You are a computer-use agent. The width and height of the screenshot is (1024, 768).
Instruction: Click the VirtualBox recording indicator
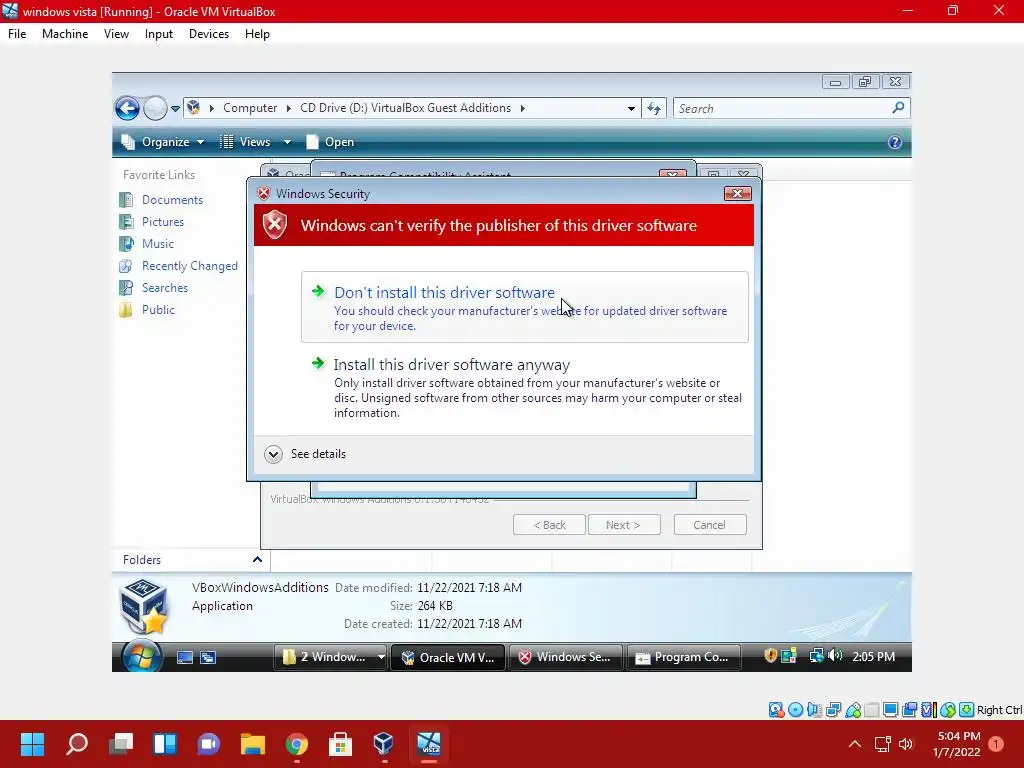[x=909, y=710]
